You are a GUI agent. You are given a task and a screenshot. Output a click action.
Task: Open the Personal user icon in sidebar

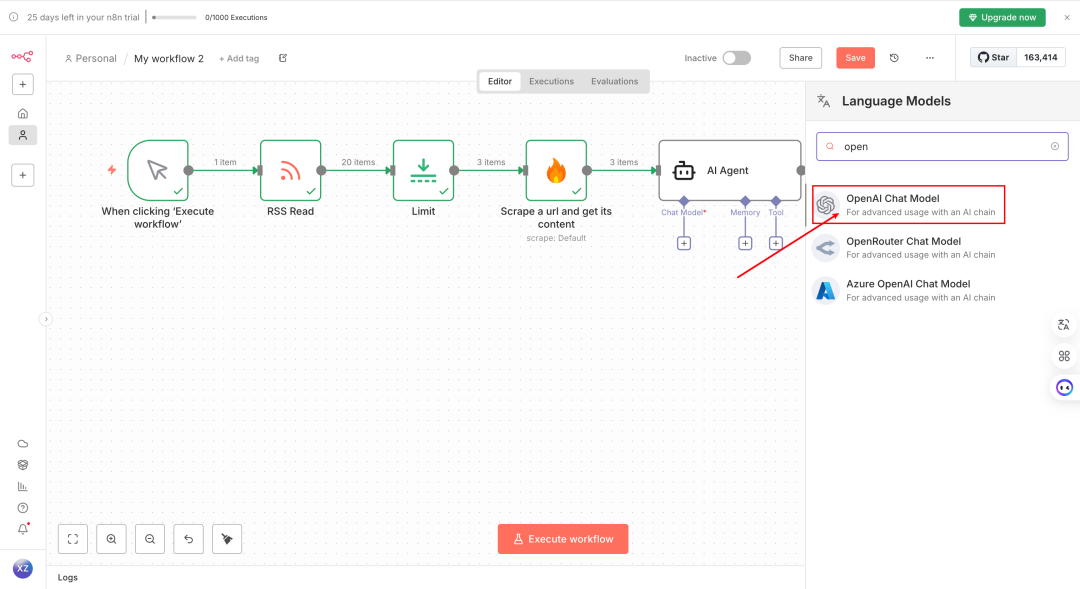[23, 135]
